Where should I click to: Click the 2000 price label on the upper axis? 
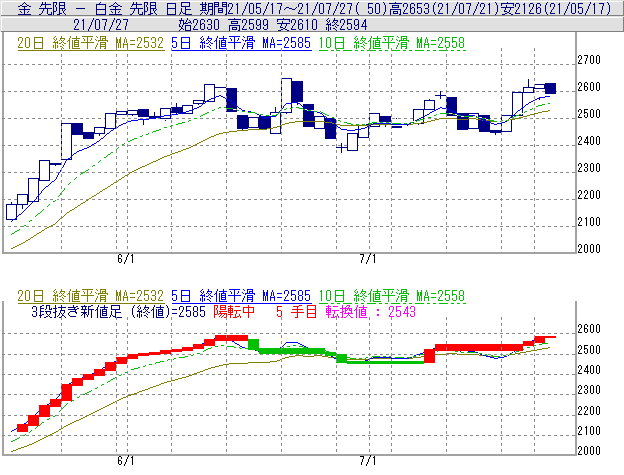589,249
